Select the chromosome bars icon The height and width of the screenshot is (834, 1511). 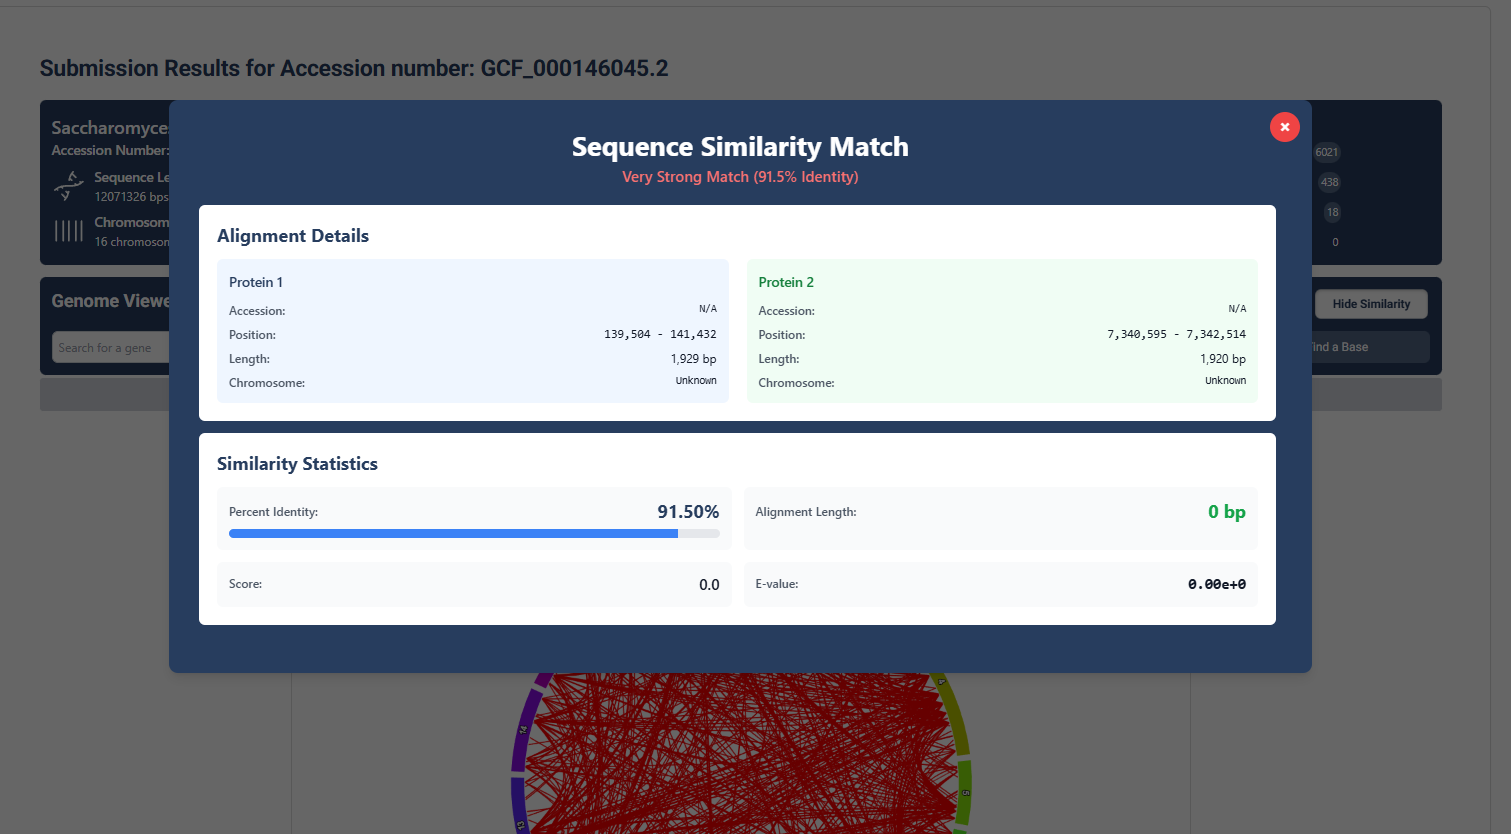click(67, 230)
